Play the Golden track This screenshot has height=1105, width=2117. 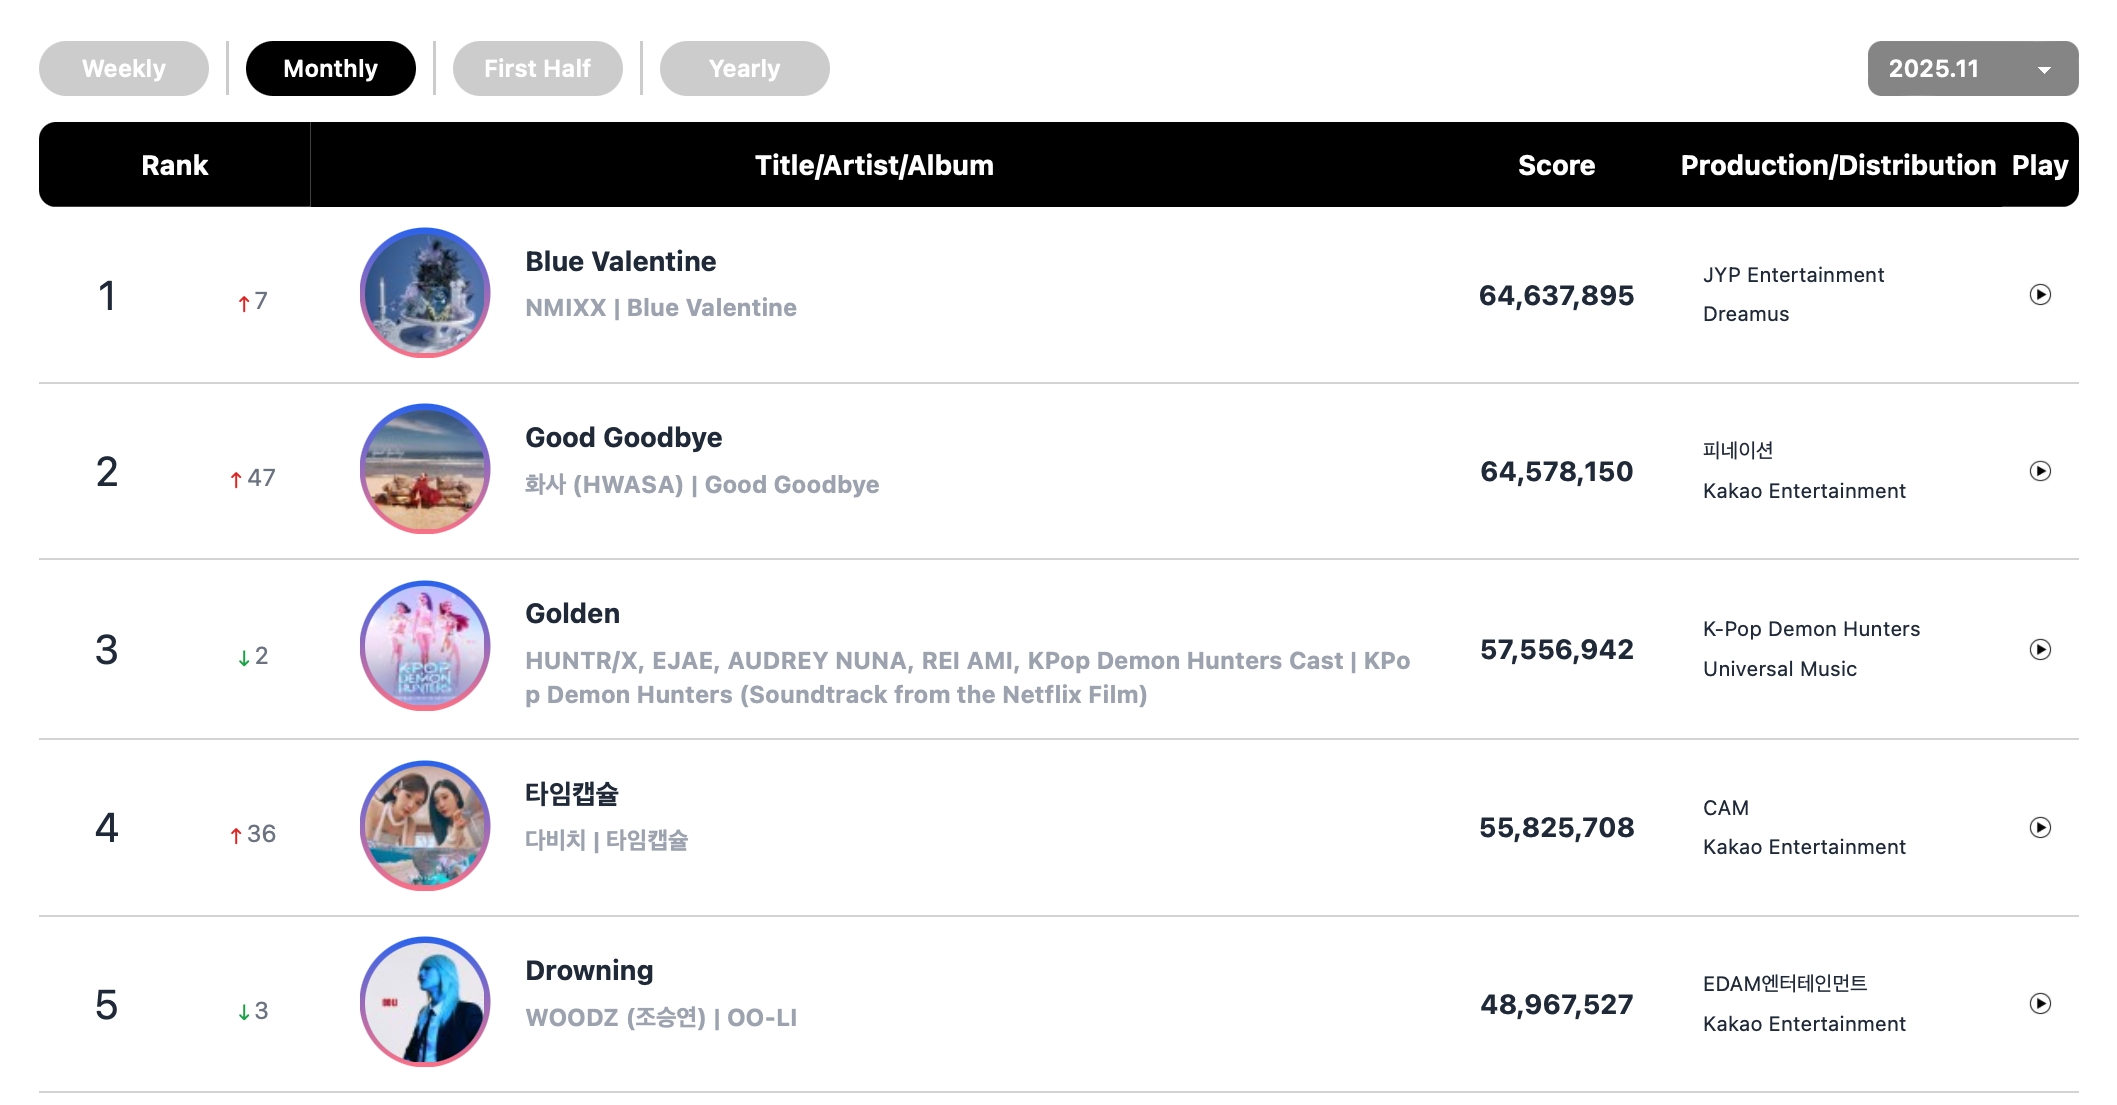click(2040, 650)
